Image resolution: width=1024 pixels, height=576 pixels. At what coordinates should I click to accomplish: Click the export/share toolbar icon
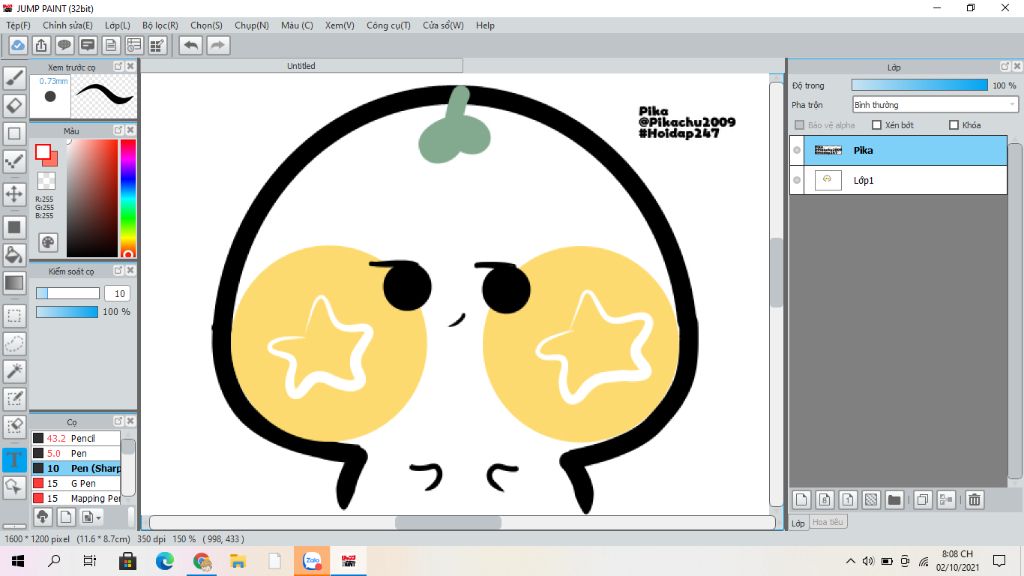pos(41,45)
